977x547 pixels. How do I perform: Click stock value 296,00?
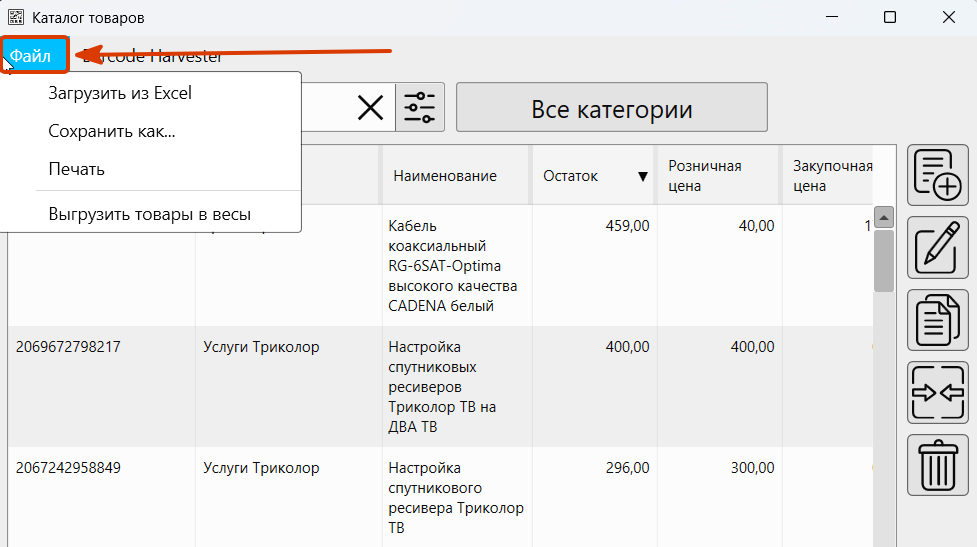[x=627, y=467]
